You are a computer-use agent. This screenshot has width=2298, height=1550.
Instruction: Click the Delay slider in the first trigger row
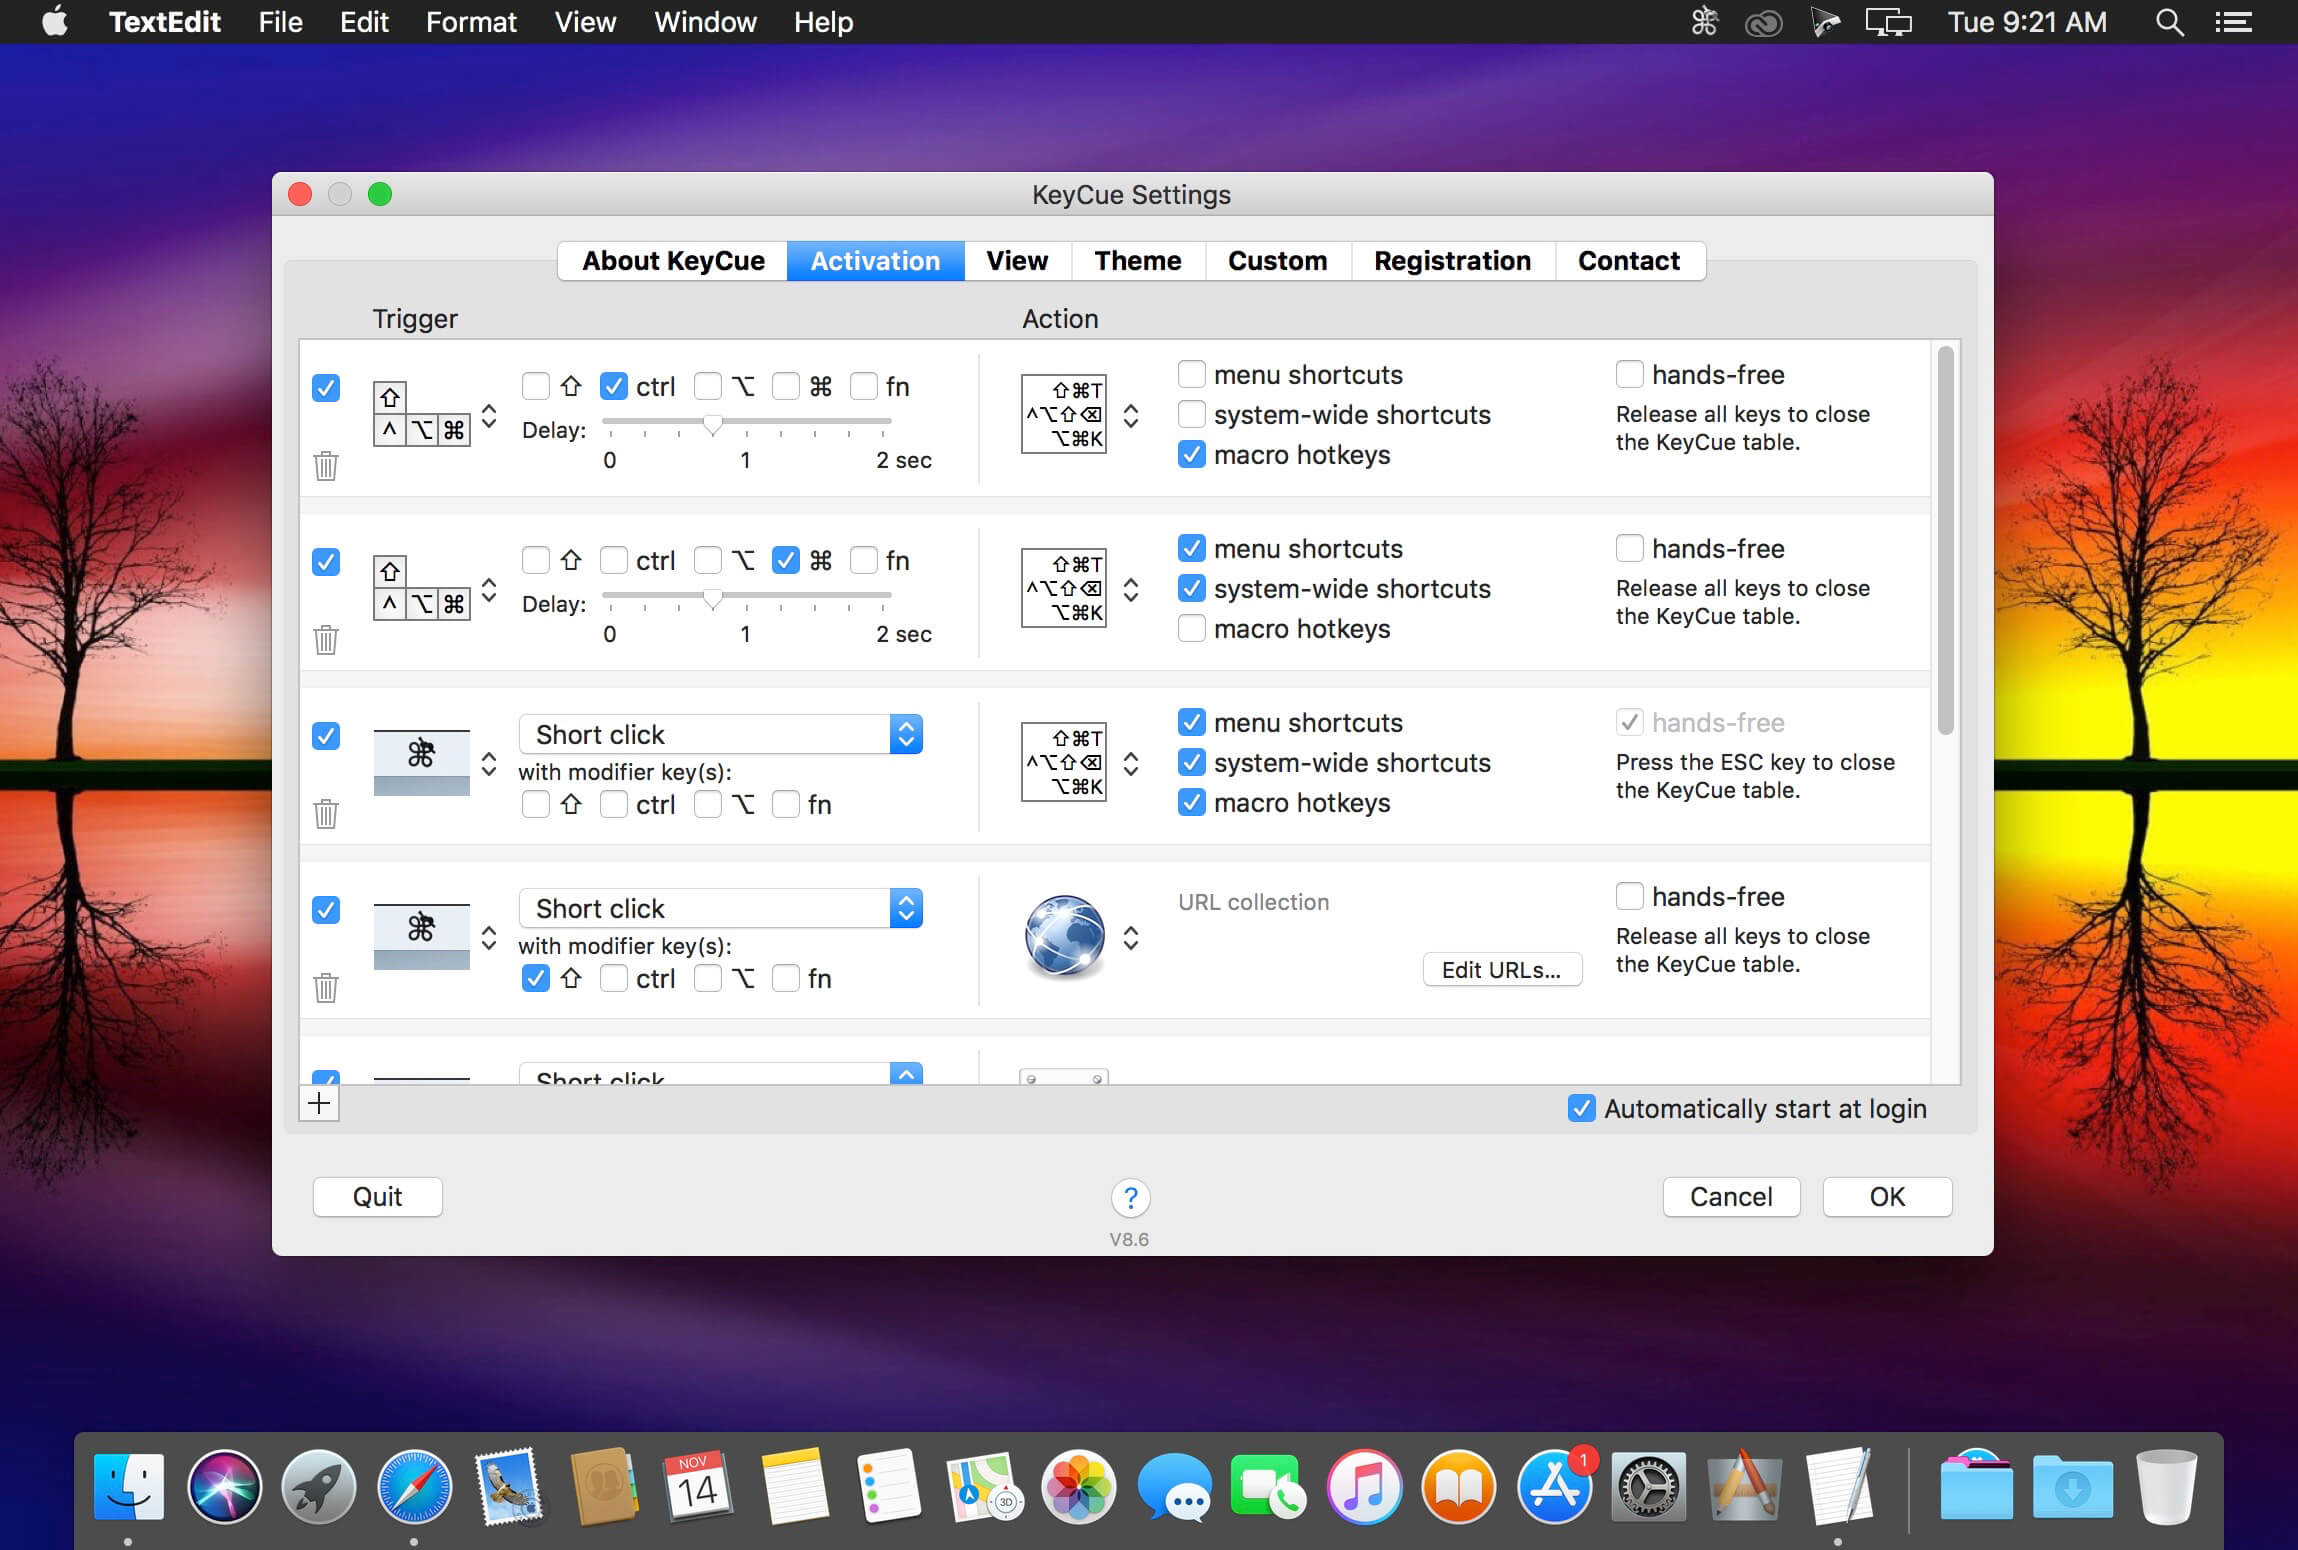pos(746,423)
